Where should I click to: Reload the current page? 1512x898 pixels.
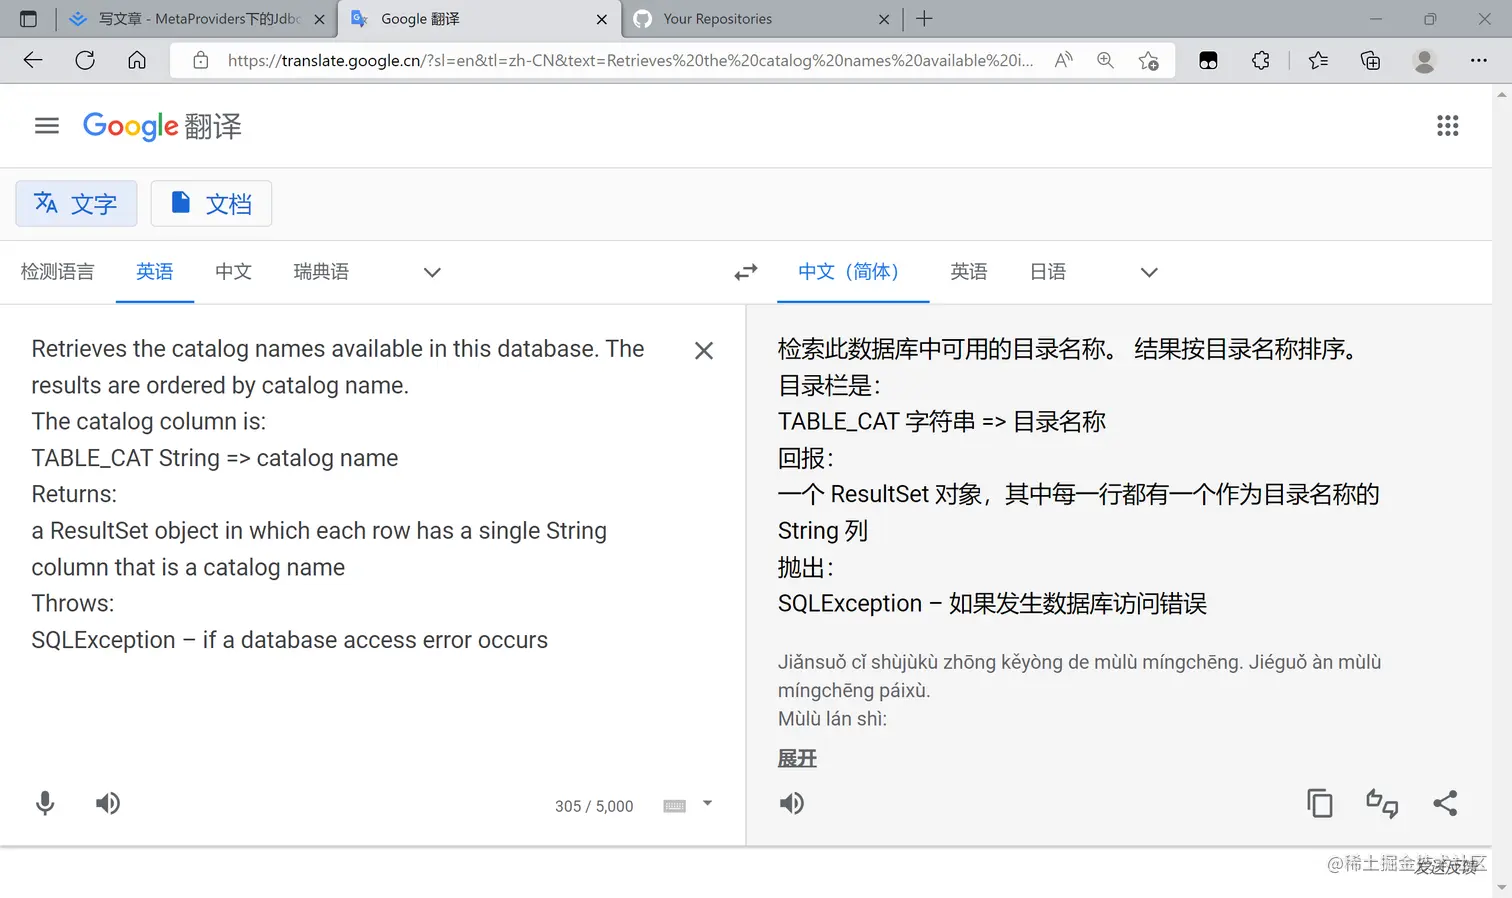[85, 60]
